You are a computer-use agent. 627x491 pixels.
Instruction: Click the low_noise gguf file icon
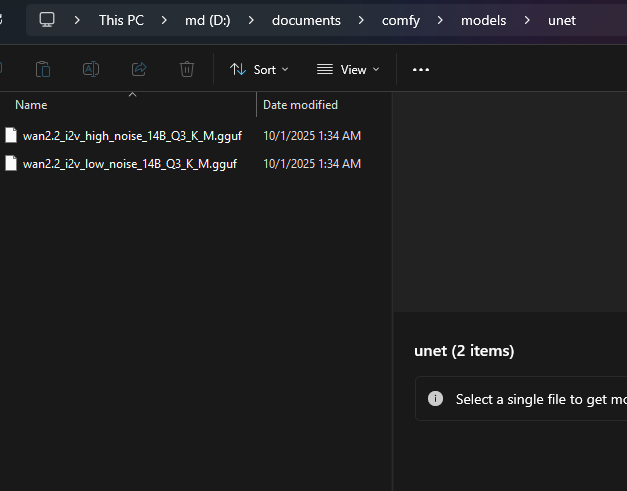point(11,163)
